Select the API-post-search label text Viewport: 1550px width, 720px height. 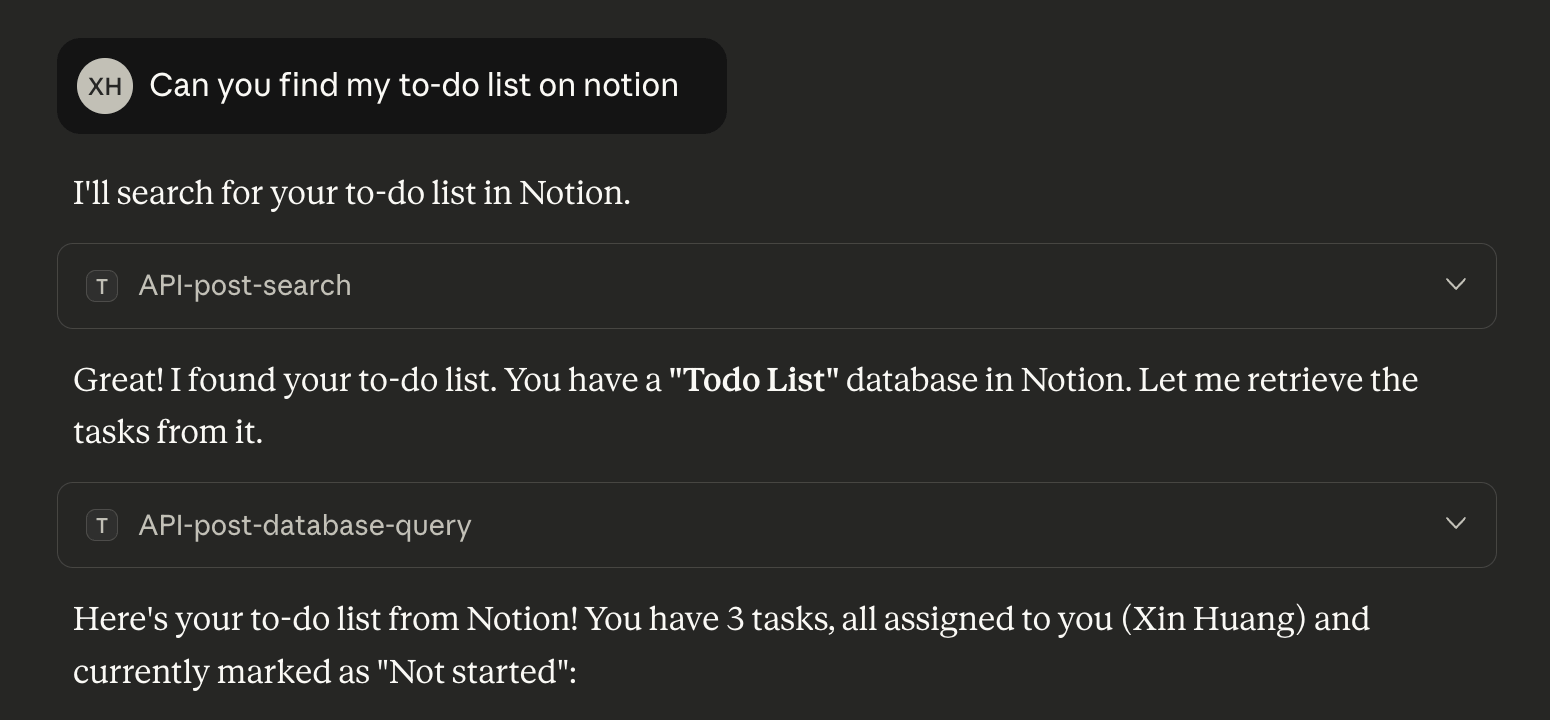tap(244, 286)
